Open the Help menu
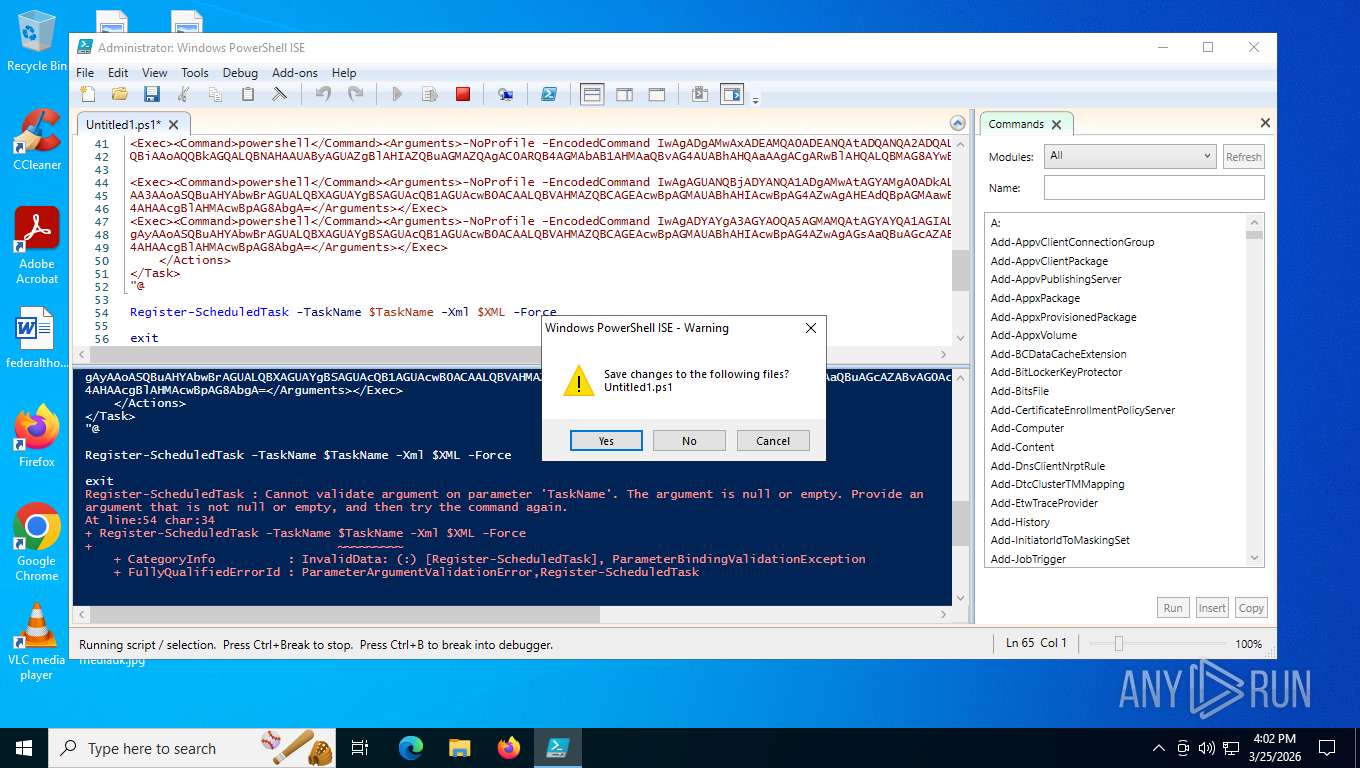The width and height of the screenshot is (1360, 768). click(344, 73)
